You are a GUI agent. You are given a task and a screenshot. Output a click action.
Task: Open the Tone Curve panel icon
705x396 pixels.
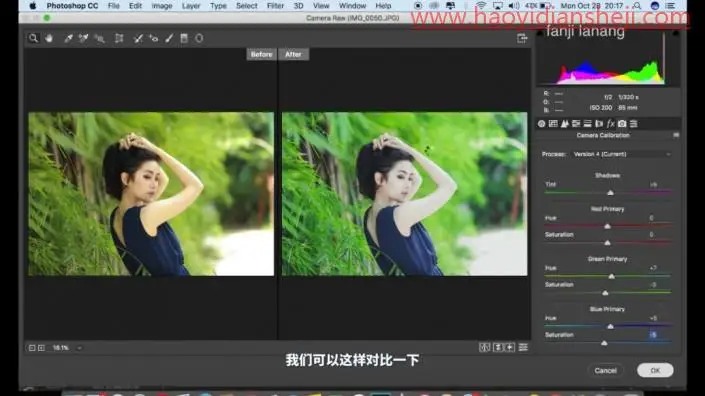pyautogui.click(x=553, y=124)
